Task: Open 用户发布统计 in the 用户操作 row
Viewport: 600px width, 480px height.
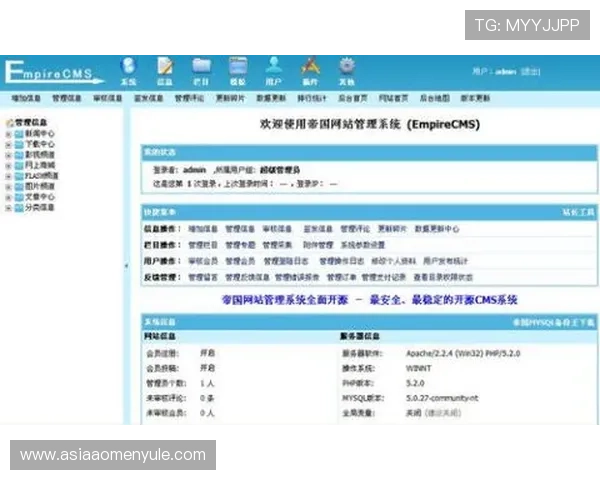Action: pyautogui.click(x=445, y=261)
